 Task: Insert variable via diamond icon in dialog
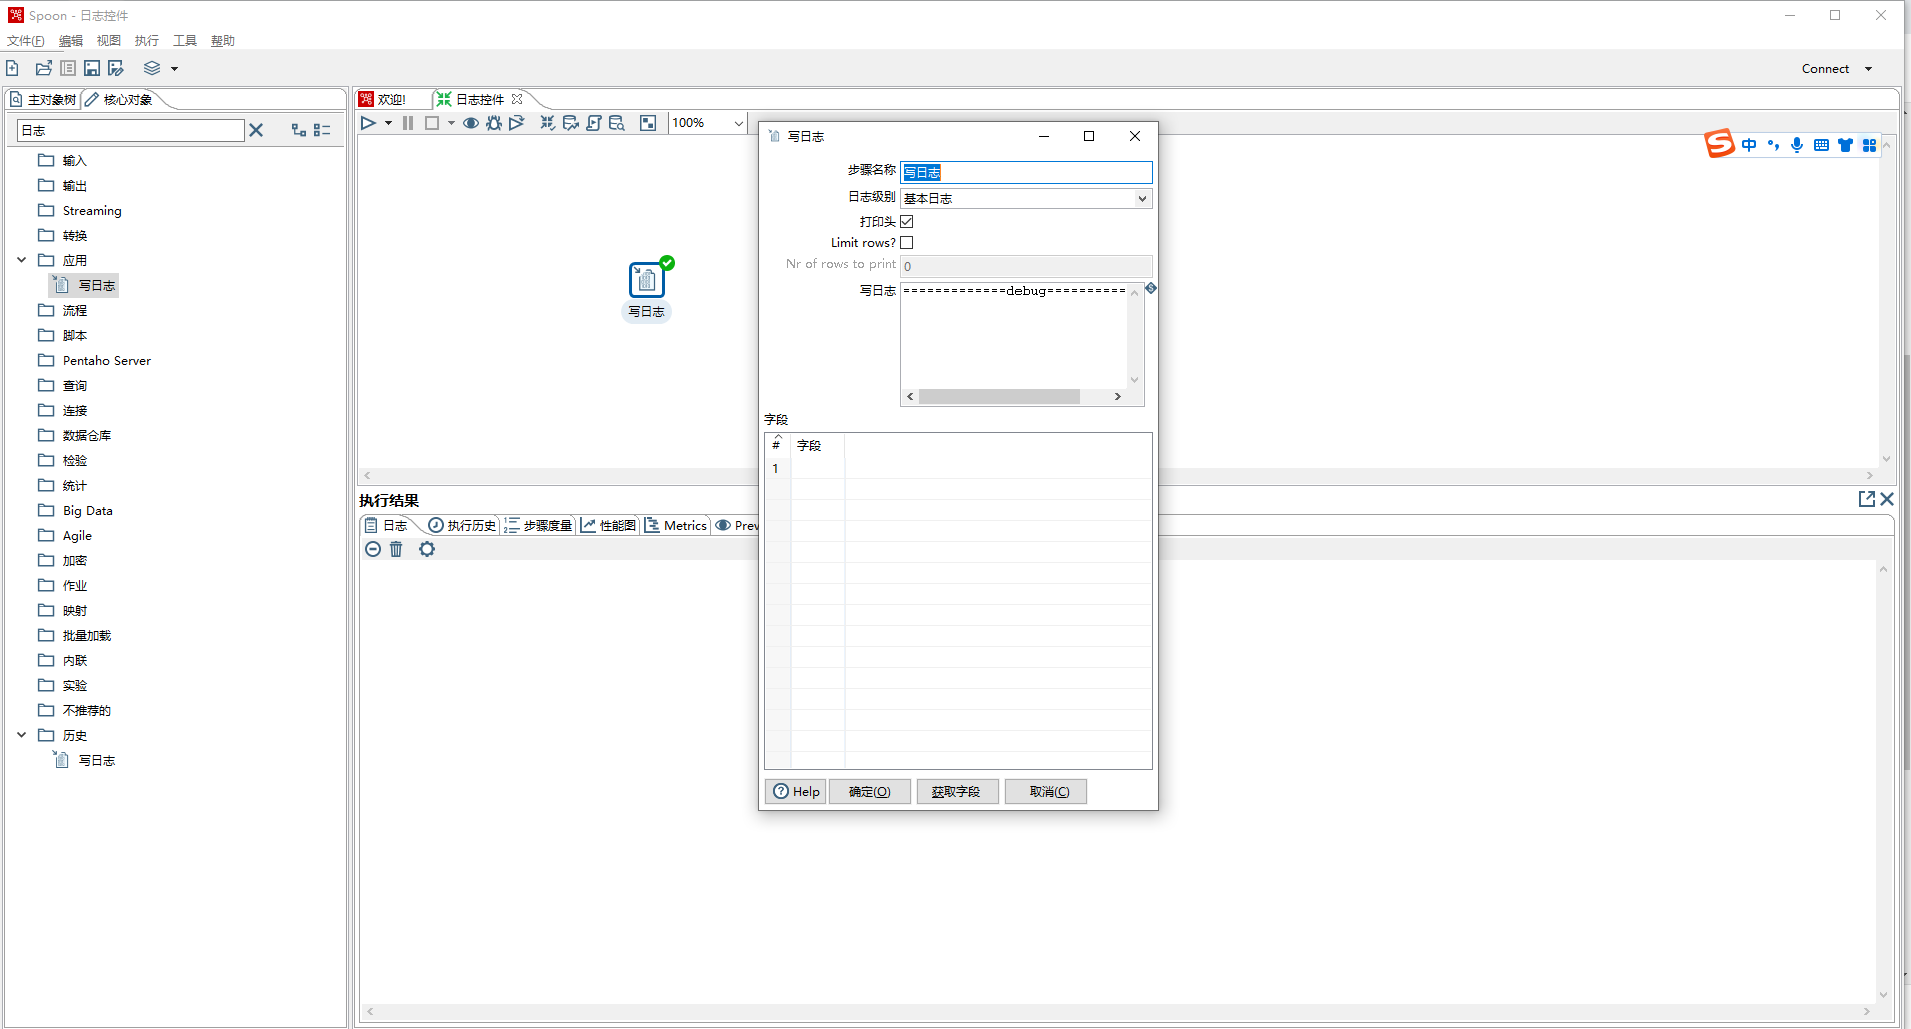click(1151, 288)
